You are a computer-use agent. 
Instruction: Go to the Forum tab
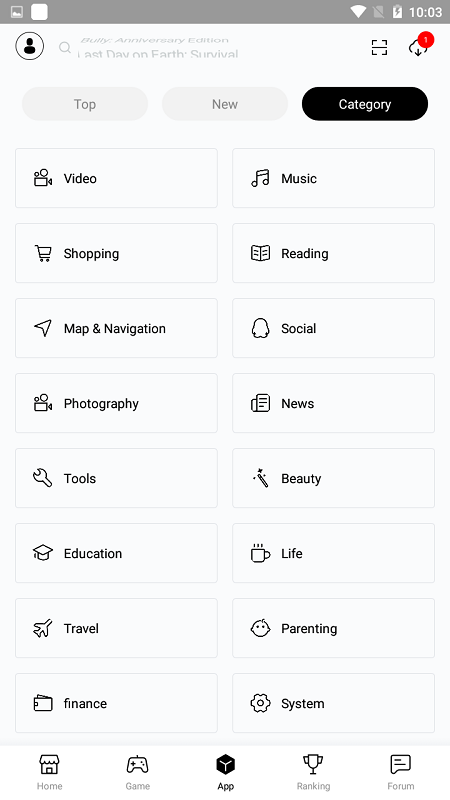[x=401, y=772]
